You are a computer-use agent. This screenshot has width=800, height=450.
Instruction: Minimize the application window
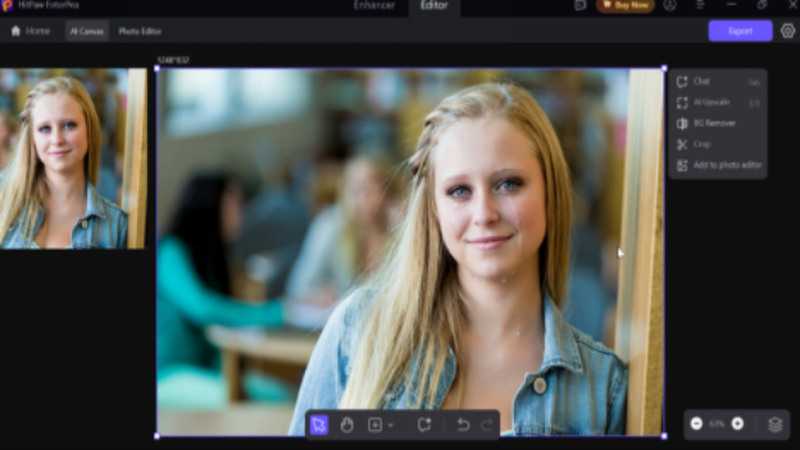click(x=732, y=5)
